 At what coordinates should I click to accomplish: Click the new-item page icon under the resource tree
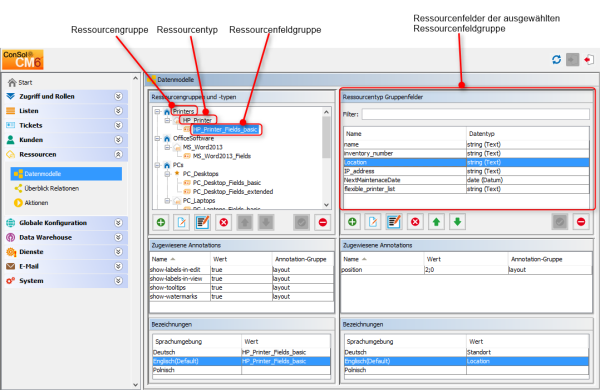[182, 222]
